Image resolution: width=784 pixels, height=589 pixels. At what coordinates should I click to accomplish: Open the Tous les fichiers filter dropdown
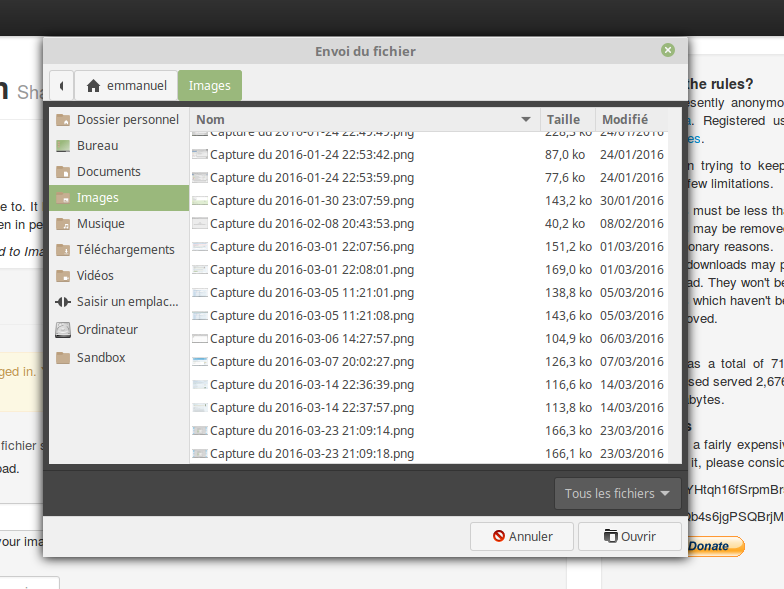[618, 494]
